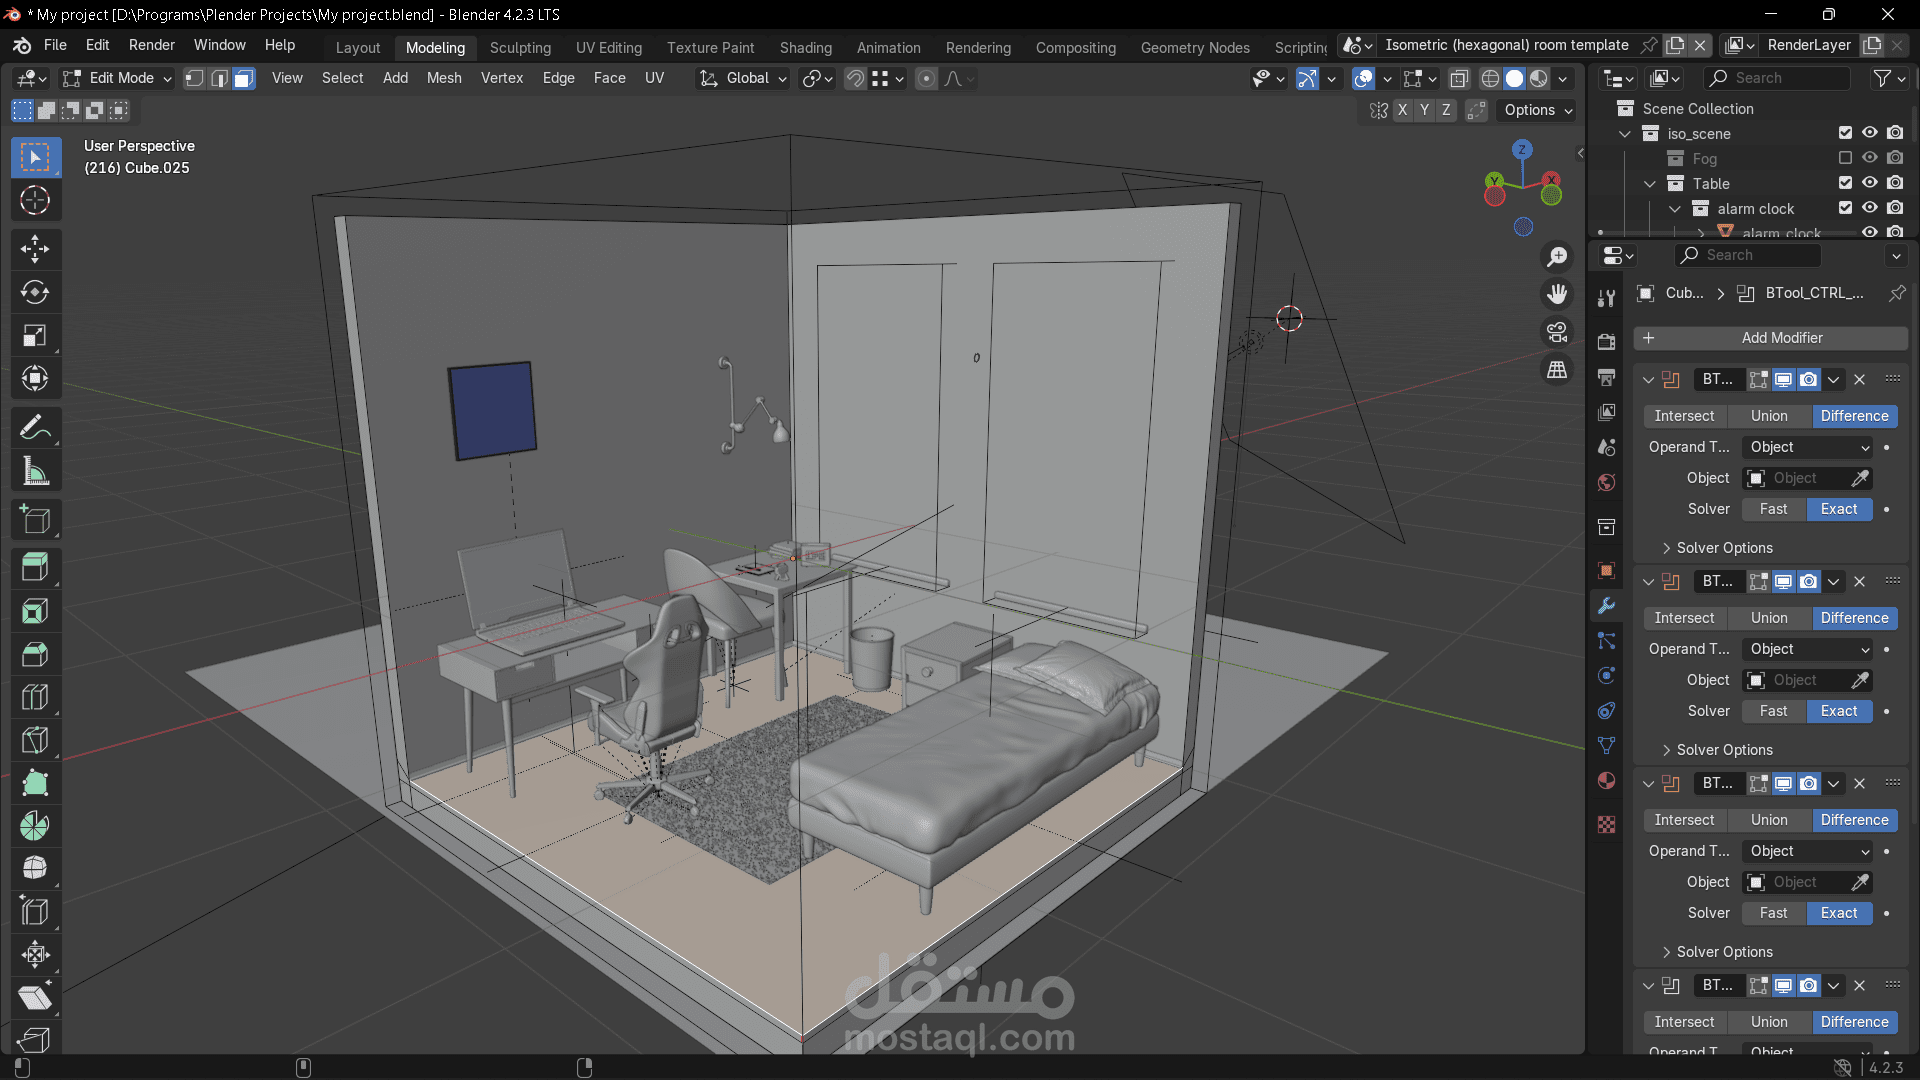Hide Table collection in viewport
The width and height of the screenshot is (1920, 1080).
(x=1869, y=183)
